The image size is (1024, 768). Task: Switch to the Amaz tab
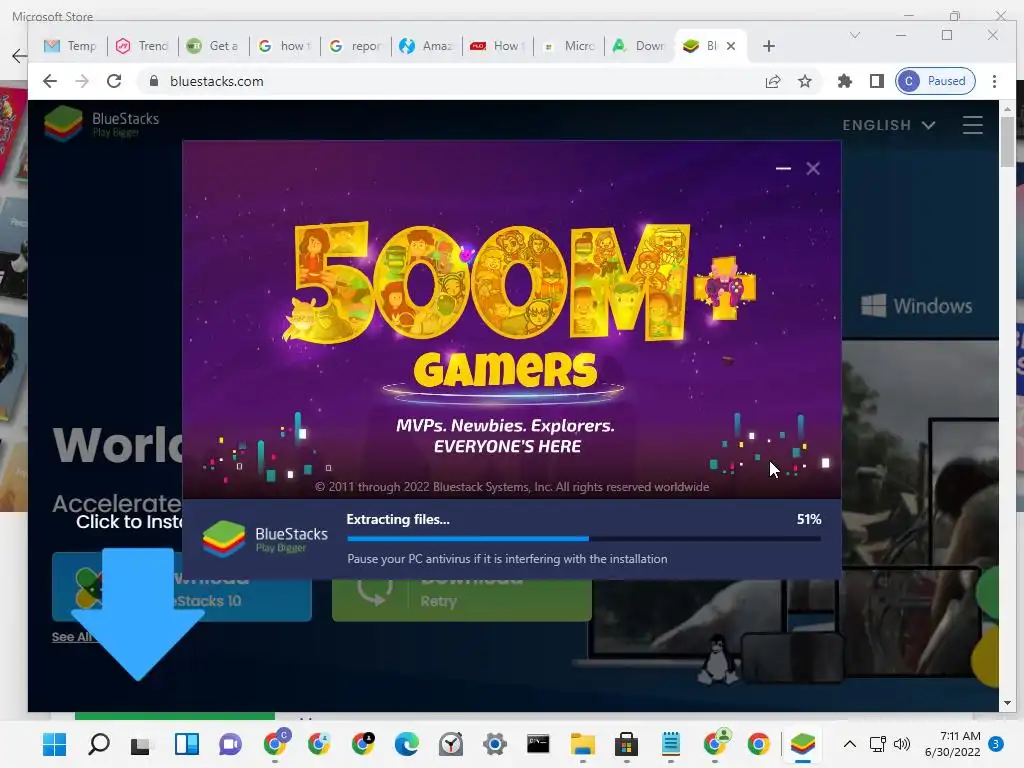[x=427, y=46]
